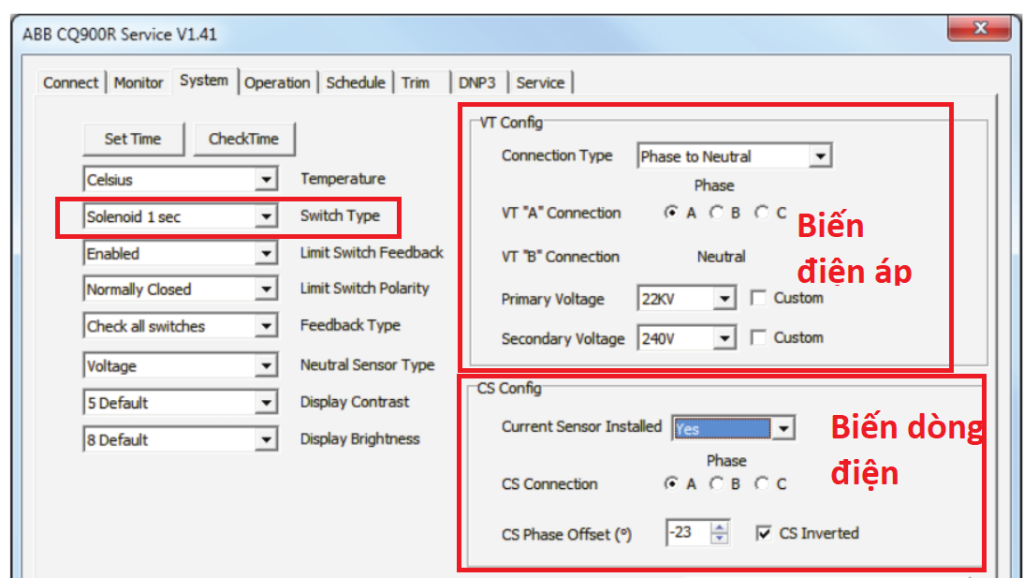The image size is (1024, 578).
Task: Go to the Operation tab
Action: click(x=277, y=83)
